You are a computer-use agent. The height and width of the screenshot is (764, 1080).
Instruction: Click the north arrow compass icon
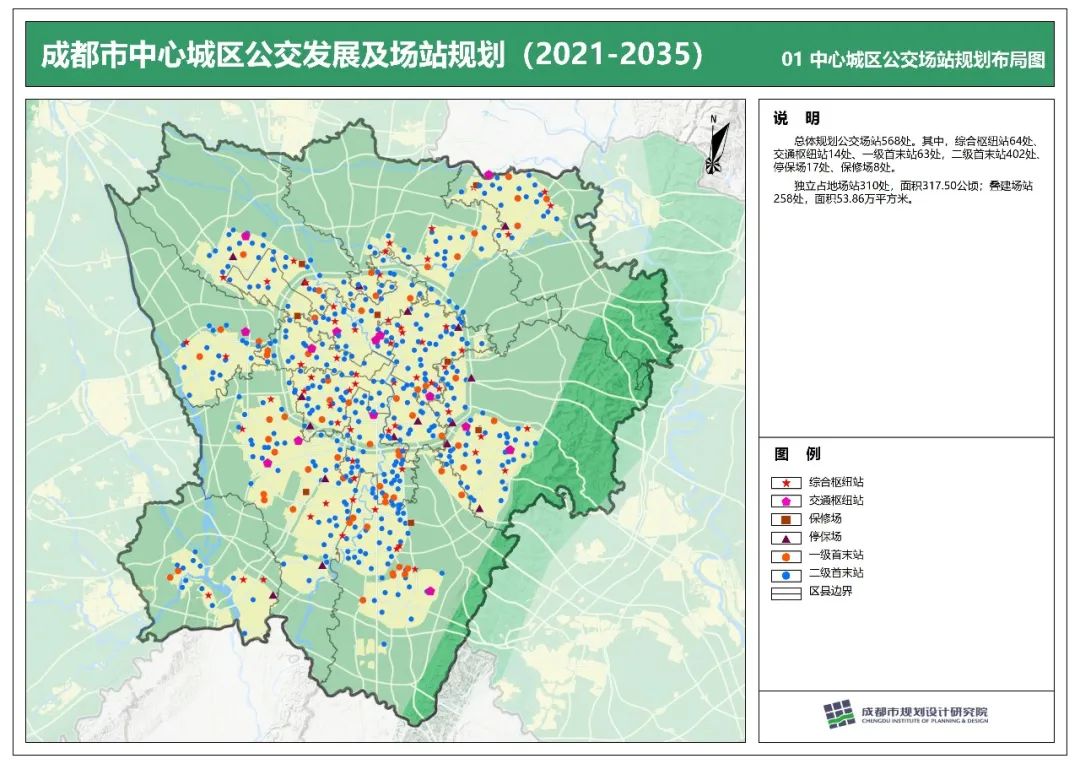pyautogui.click(x=716, y=145)
